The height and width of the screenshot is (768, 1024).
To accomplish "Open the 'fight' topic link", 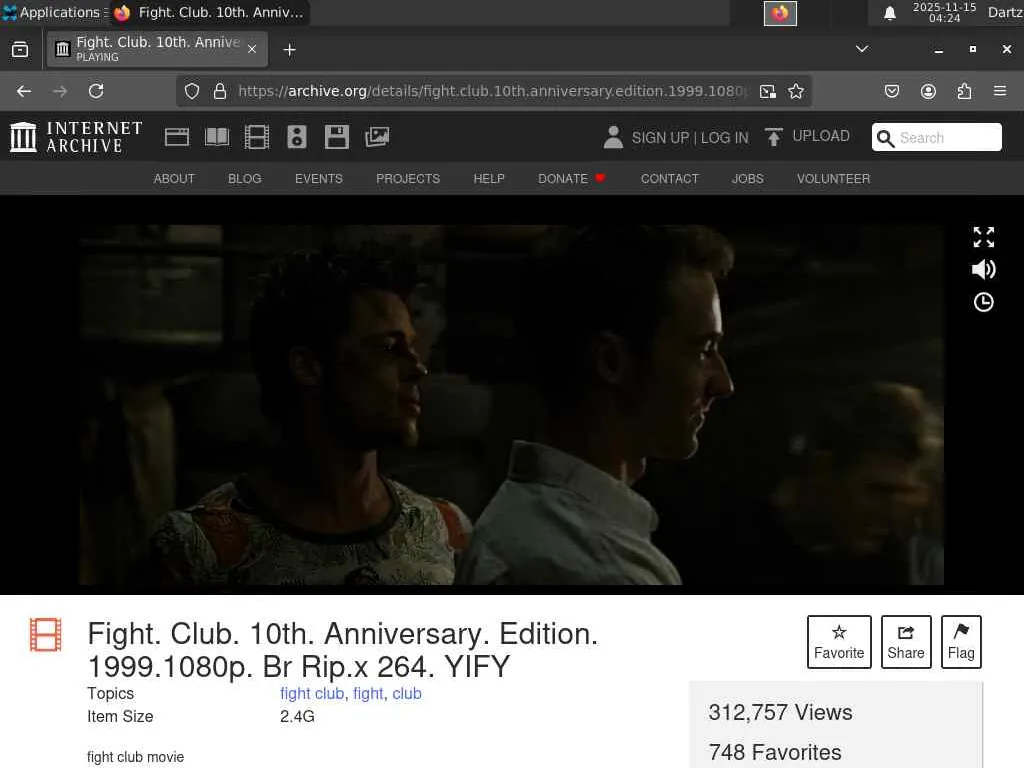I will click(368, 694).
